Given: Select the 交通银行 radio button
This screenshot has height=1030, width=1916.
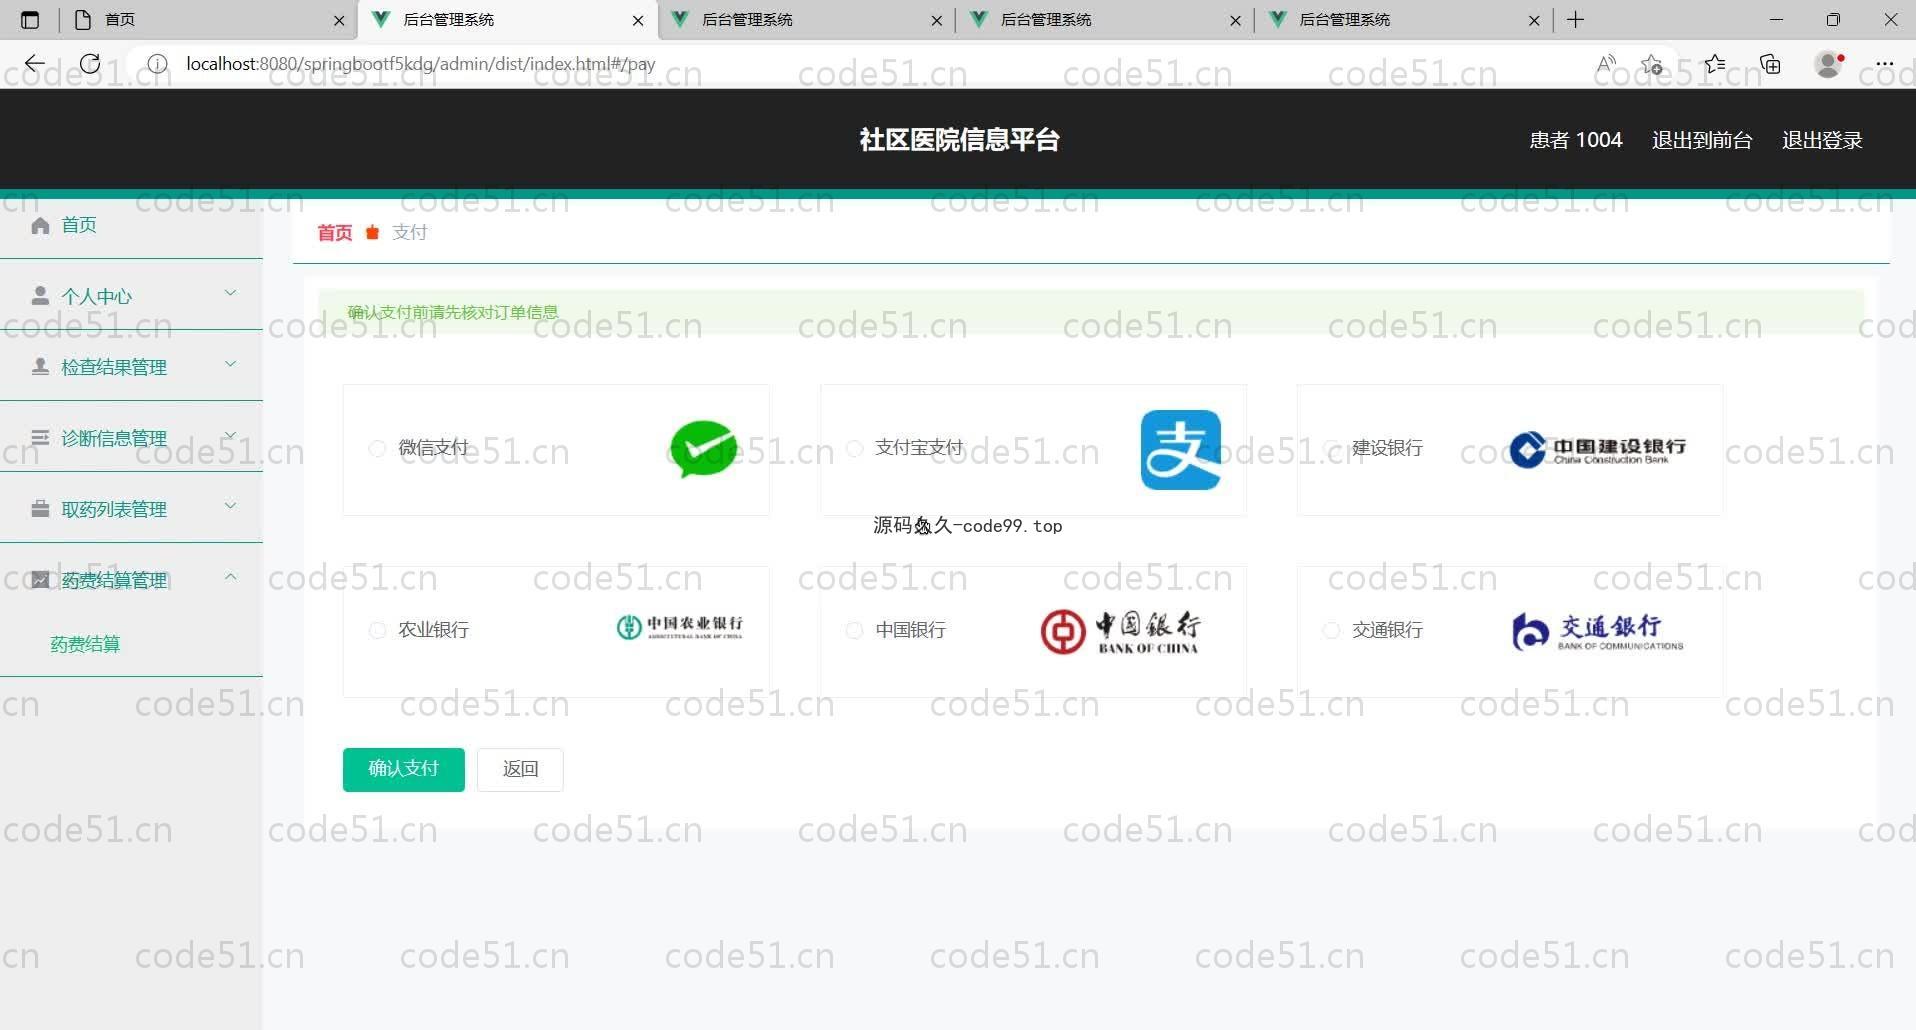Looking at the screenshot, I should click(1331, 630).
